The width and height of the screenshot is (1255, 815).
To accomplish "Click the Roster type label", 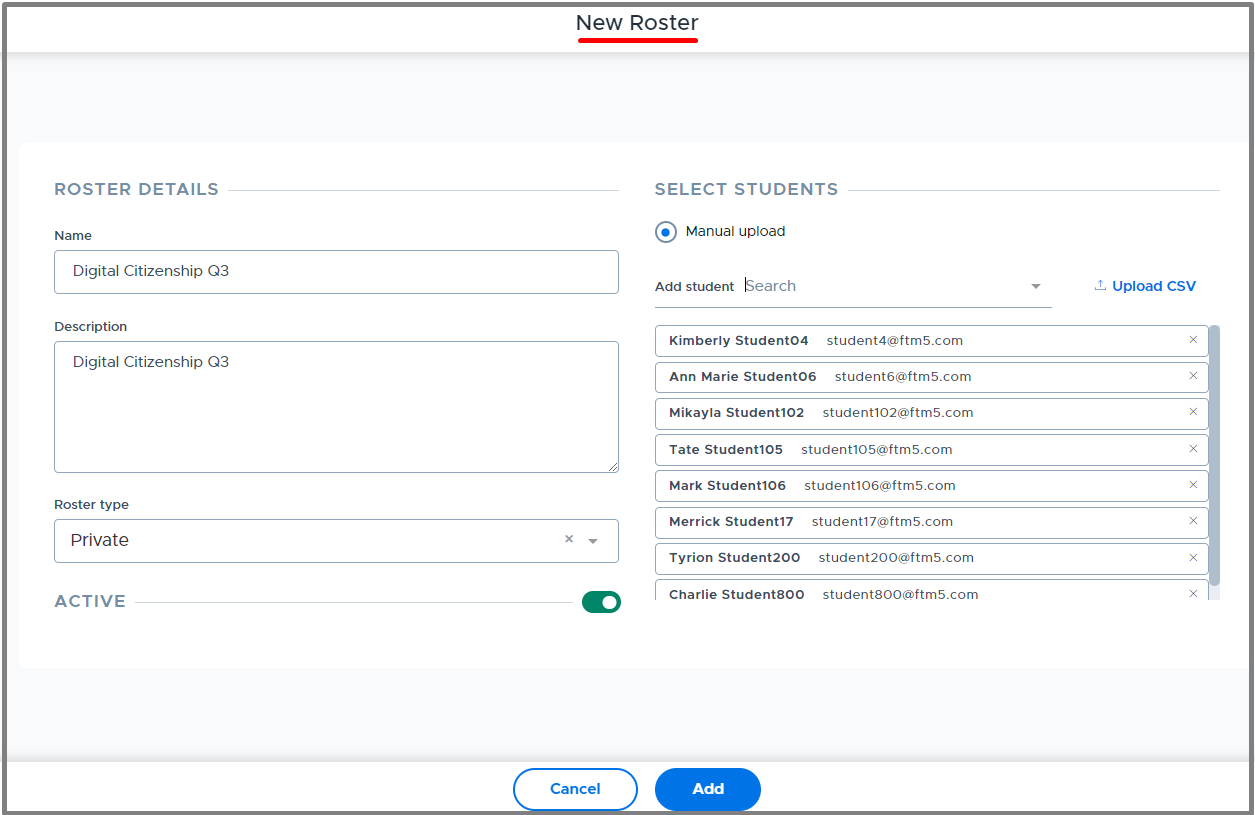I will click(x=91, y=505).
